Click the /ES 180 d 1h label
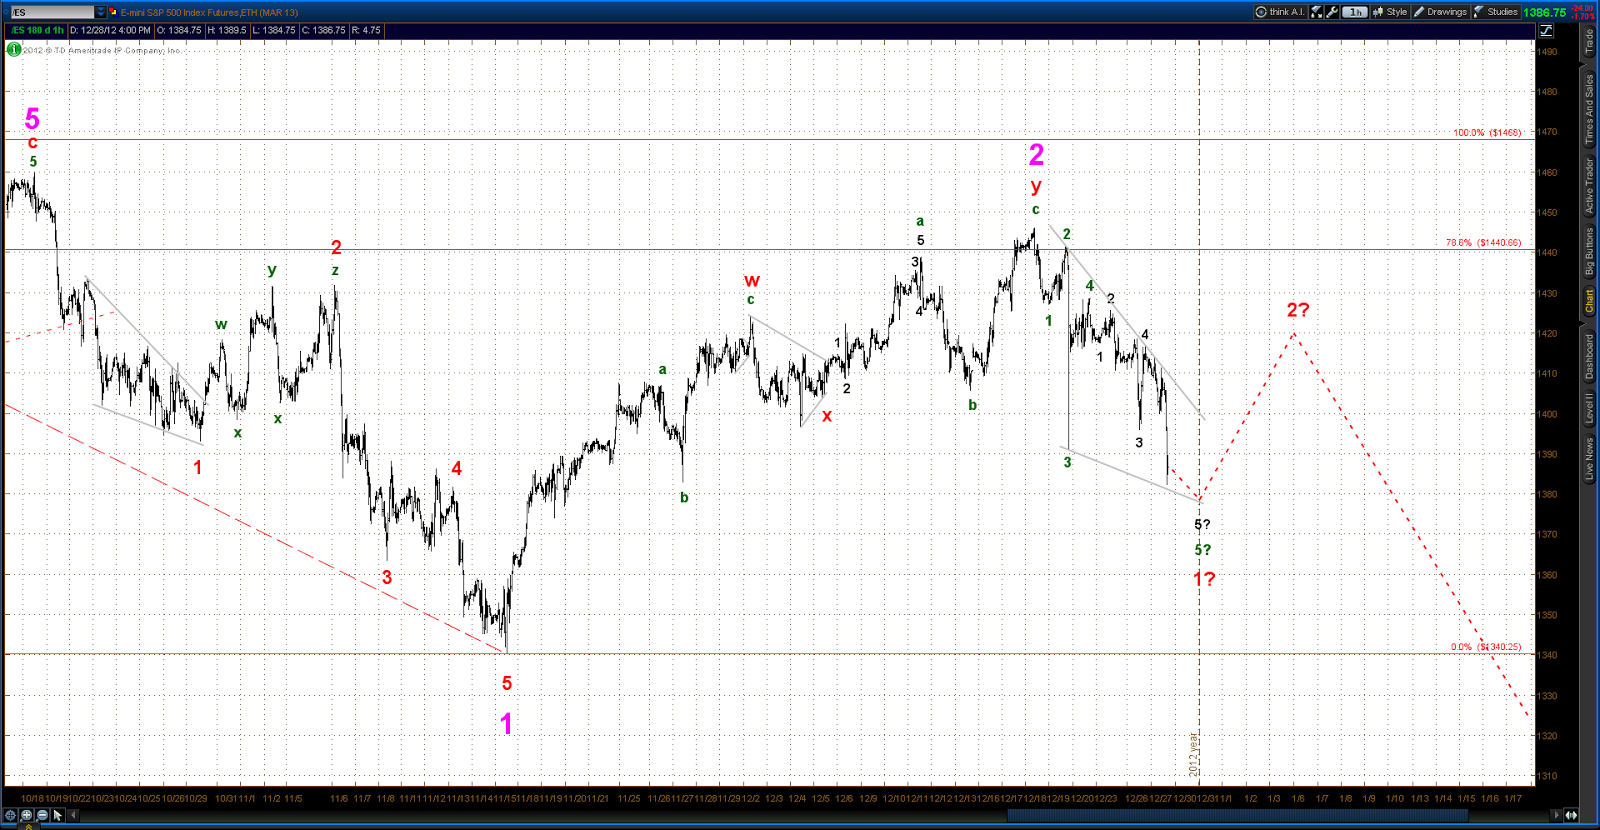Screen dimensions: 1600x830 click(37, 30)
